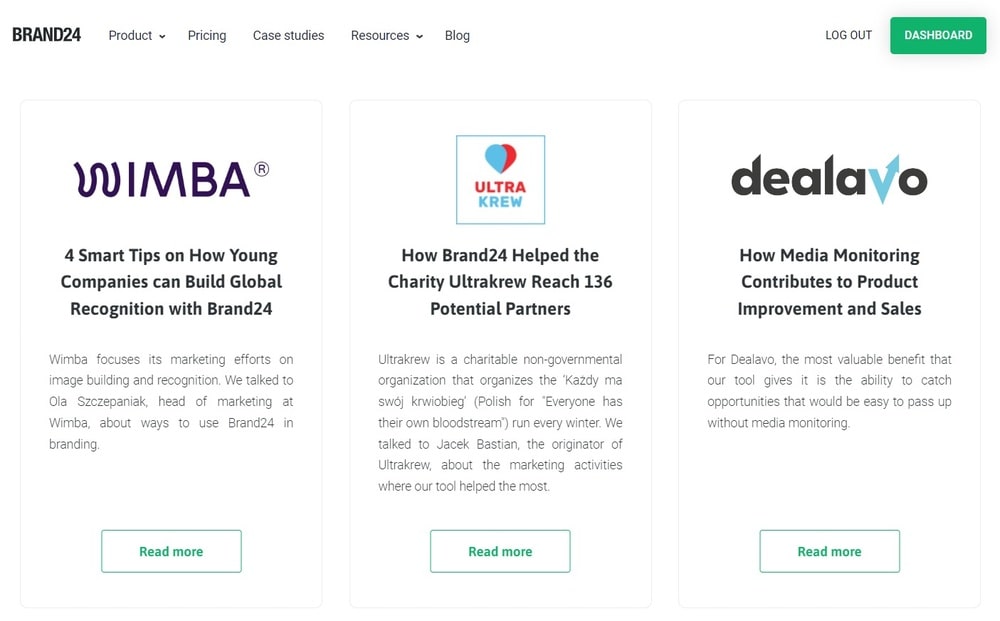Image resolution: width=1000 pixels, height=621 pixels.
Task: Open the Product menu
Action: tap(130, 35)
